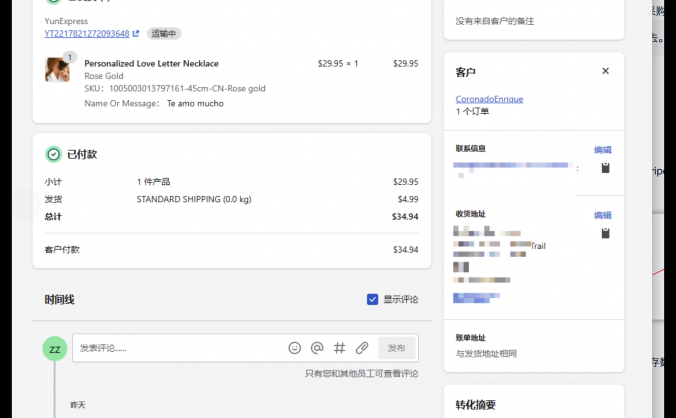Click the 没有来自客户的备注 note text
Image resolution: width=676 pixels, height=418 pixels.
click(495, 21)
